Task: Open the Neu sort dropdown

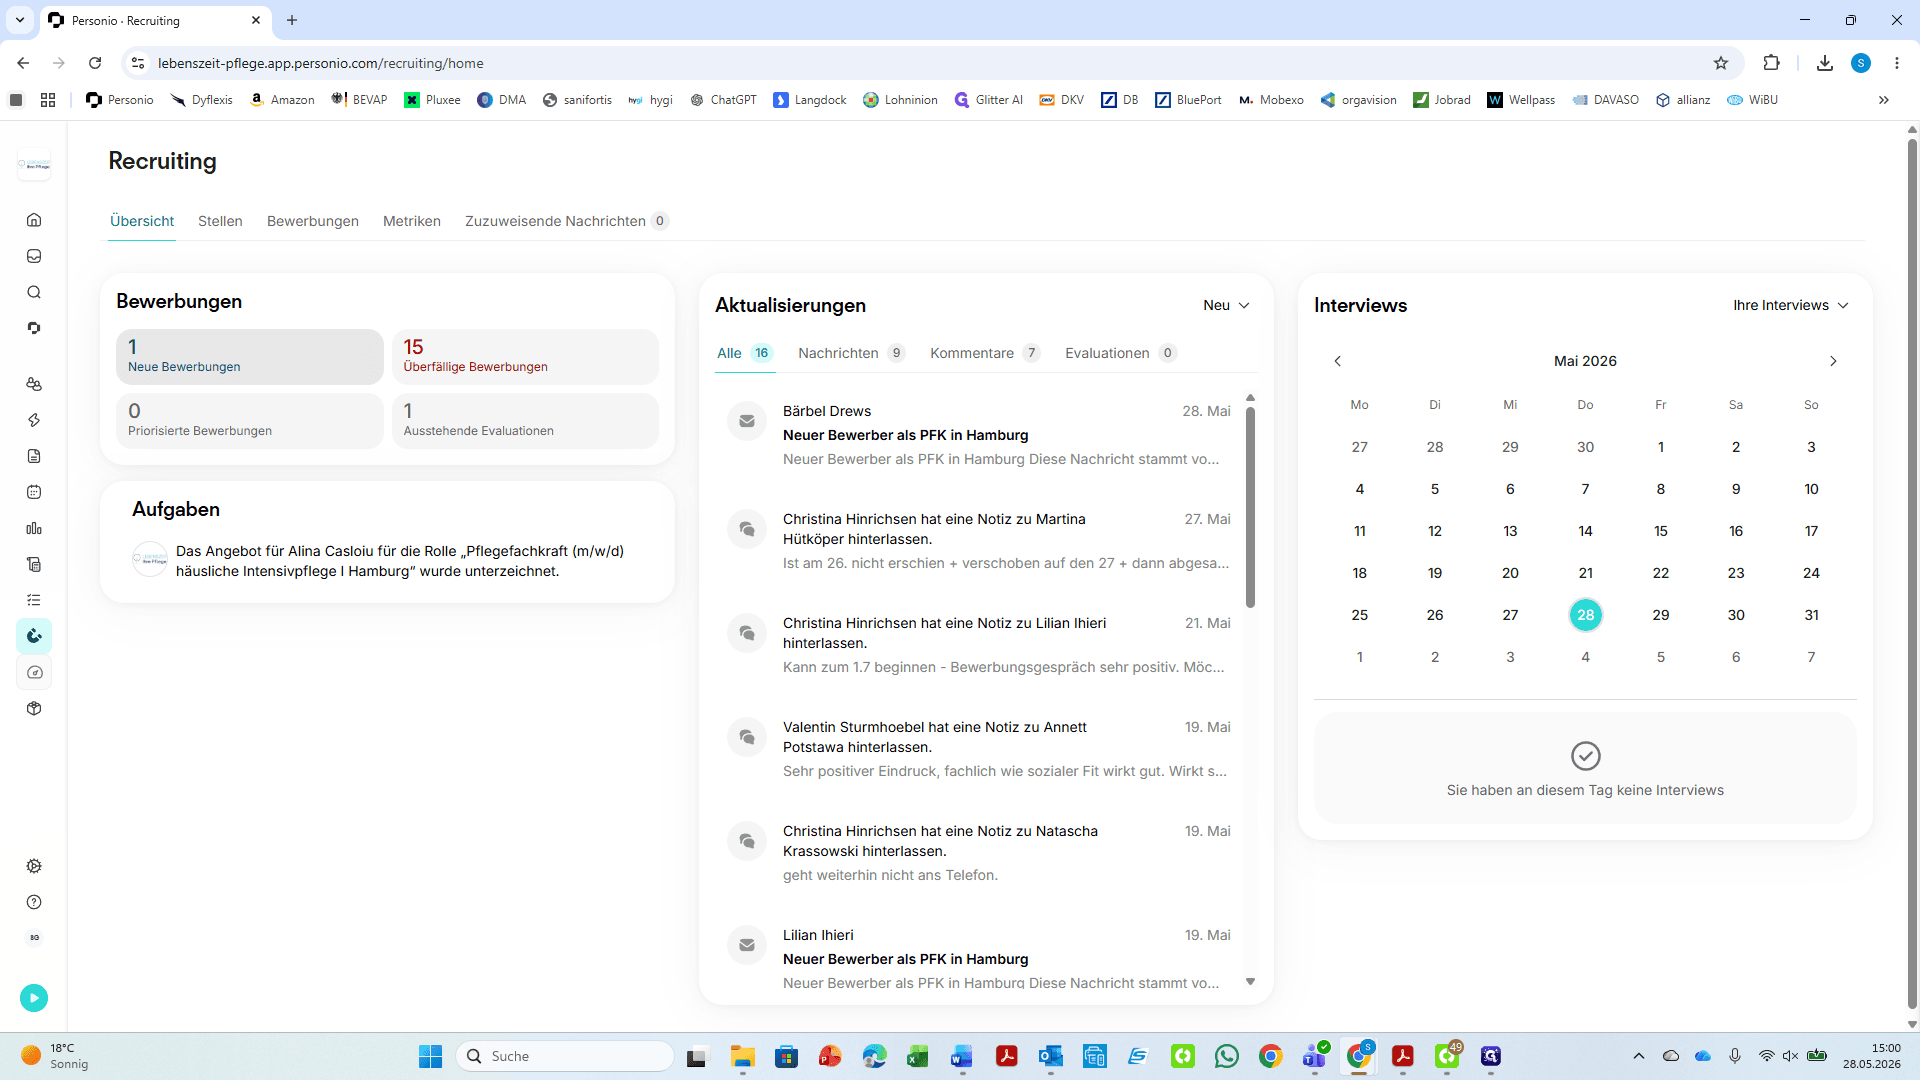Action: [1226, 305]
